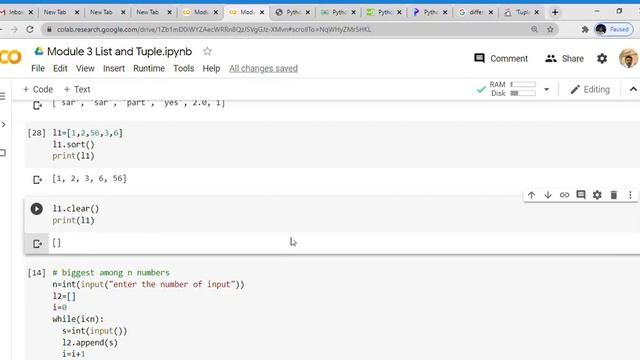Go to the Colab home logo
This screenshot has height=360, width=640.
pos(11,57)
